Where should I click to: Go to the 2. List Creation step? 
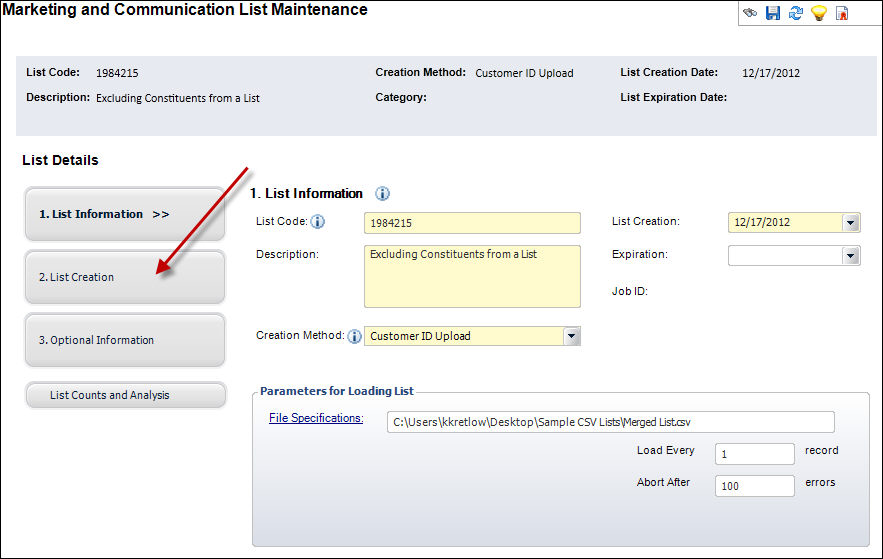125,277
